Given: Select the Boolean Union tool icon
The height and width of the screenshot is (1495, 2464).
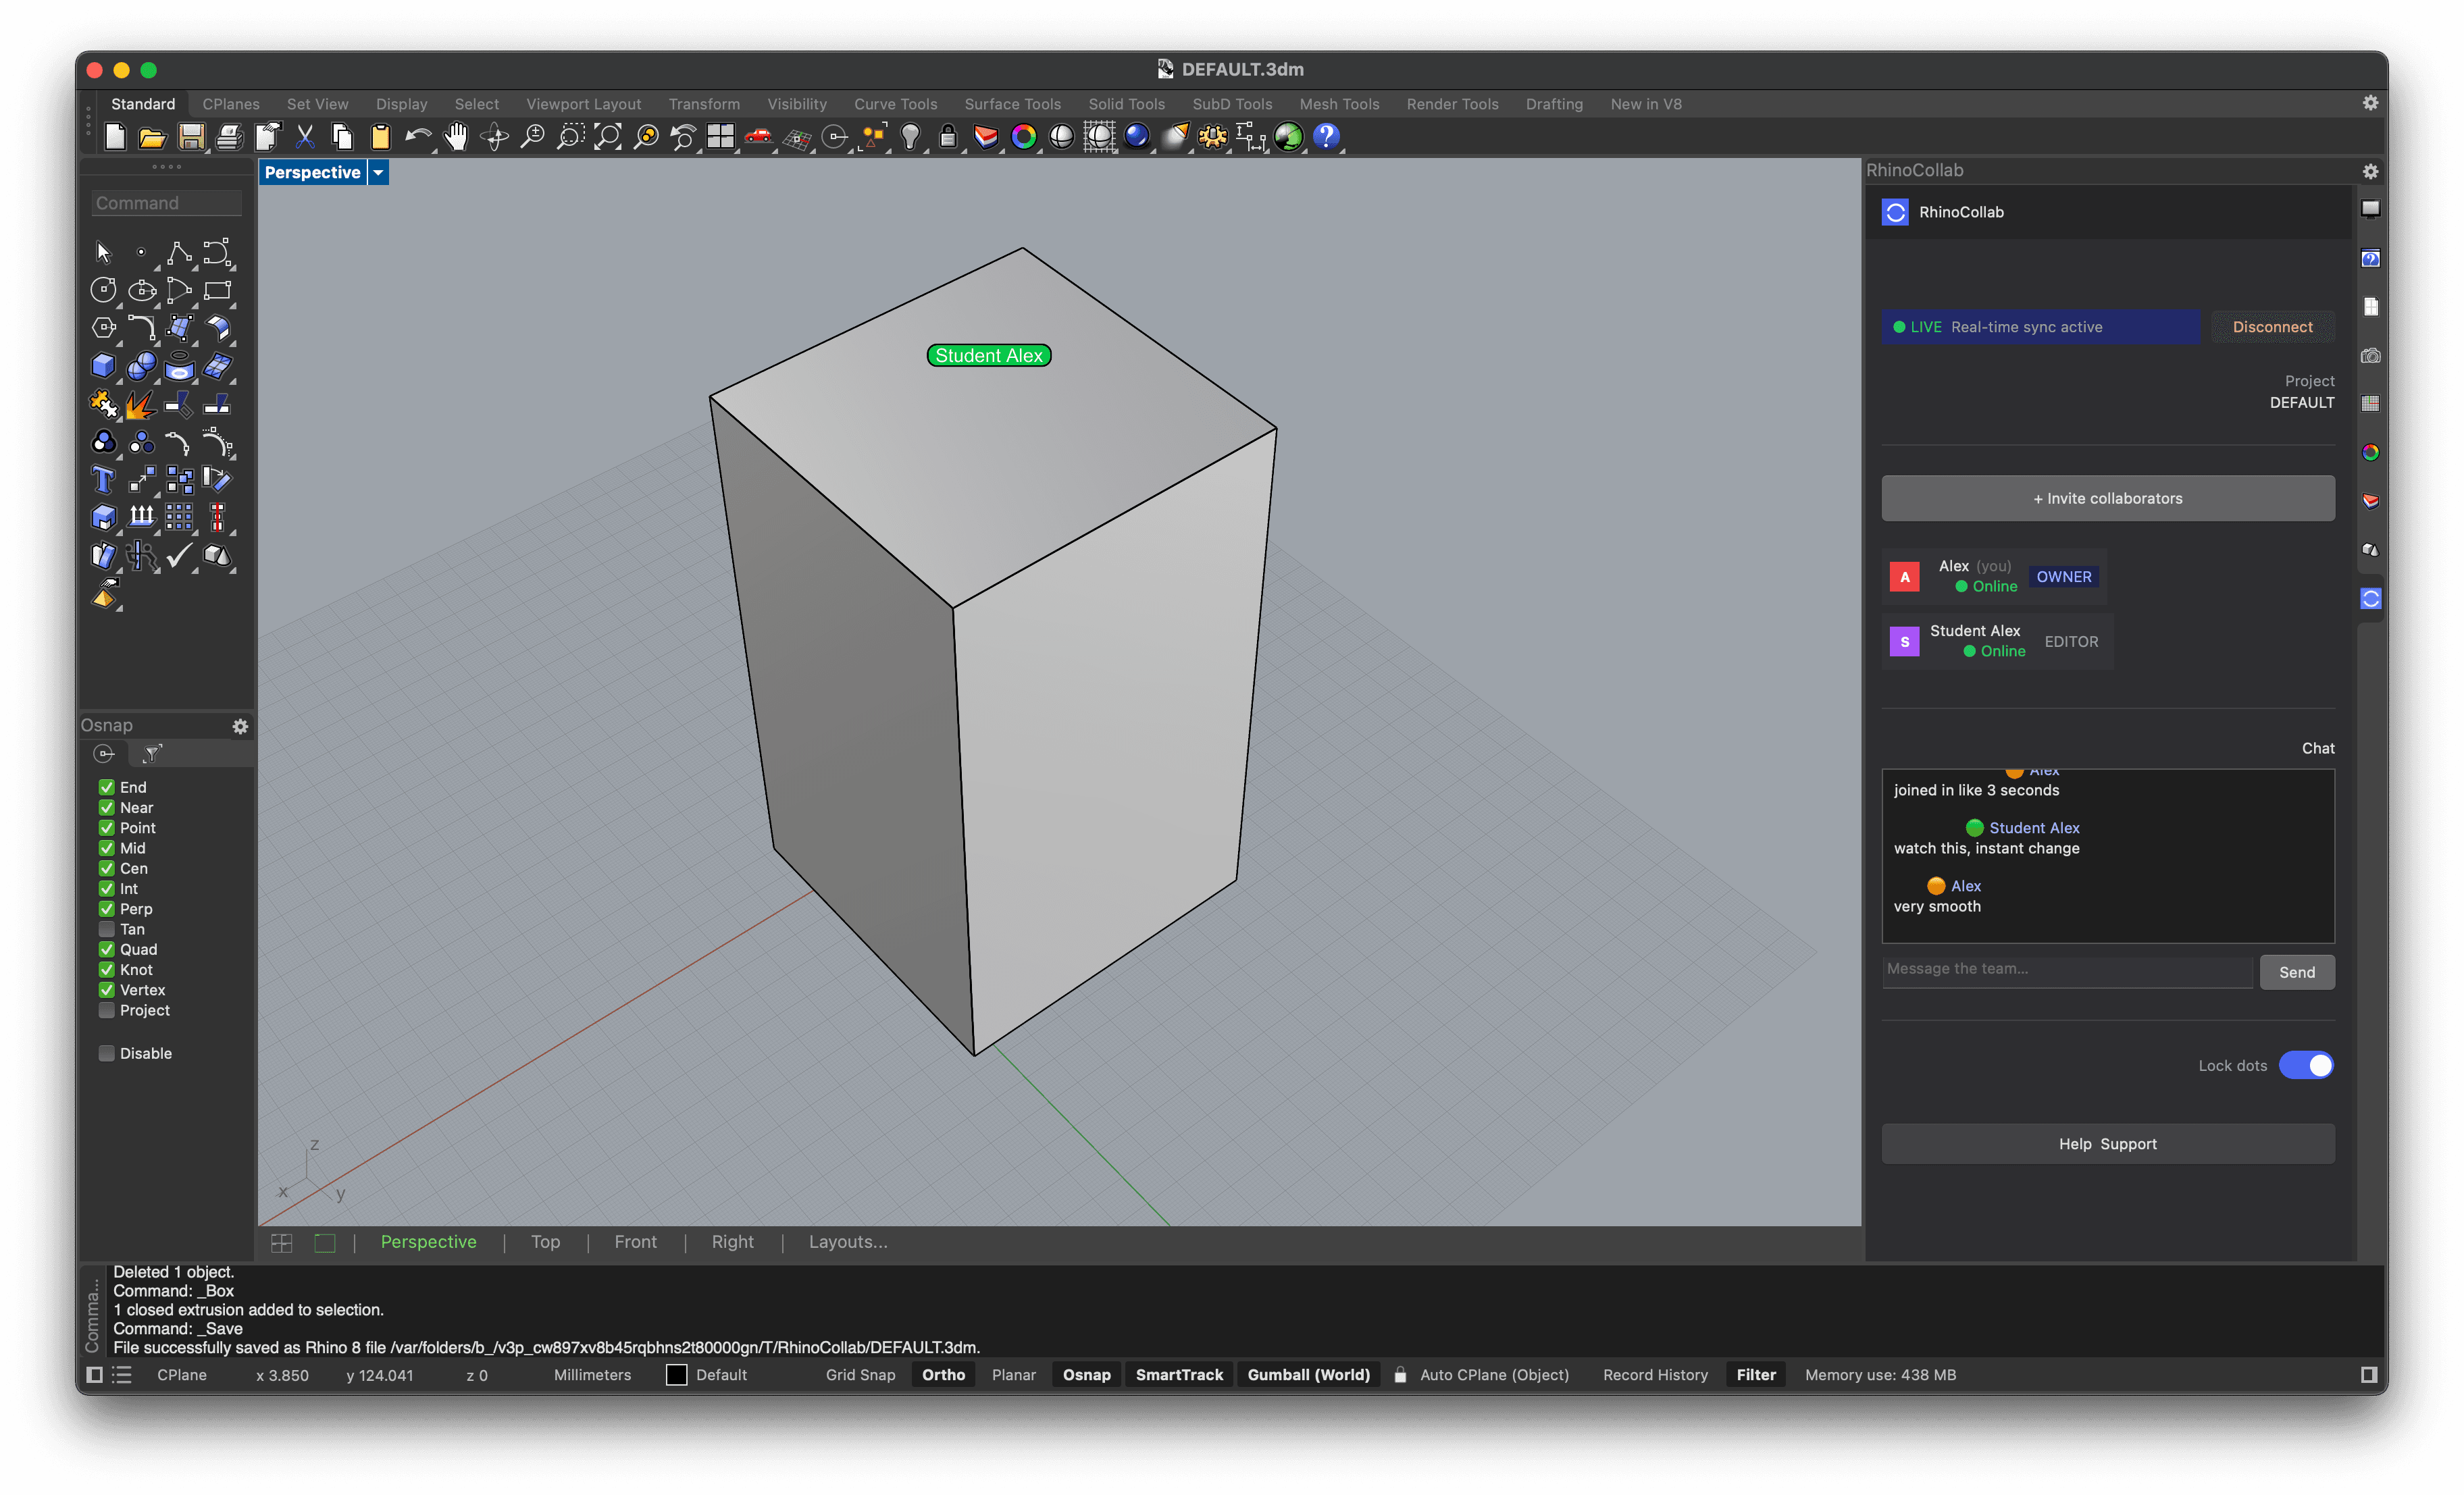Looking at the screenshot, I should pos(103,442).
